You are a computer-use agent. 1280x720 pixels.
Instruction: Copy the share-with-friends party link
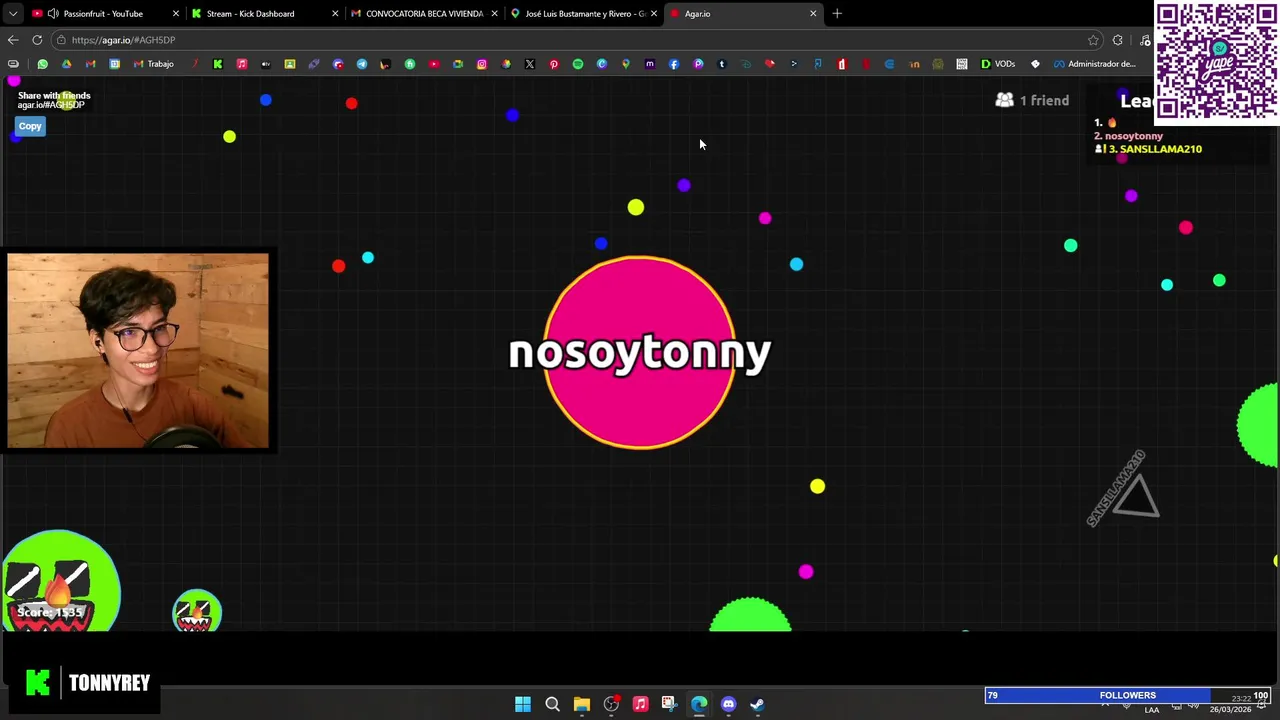pyautogui.click(x=30, y=126)
